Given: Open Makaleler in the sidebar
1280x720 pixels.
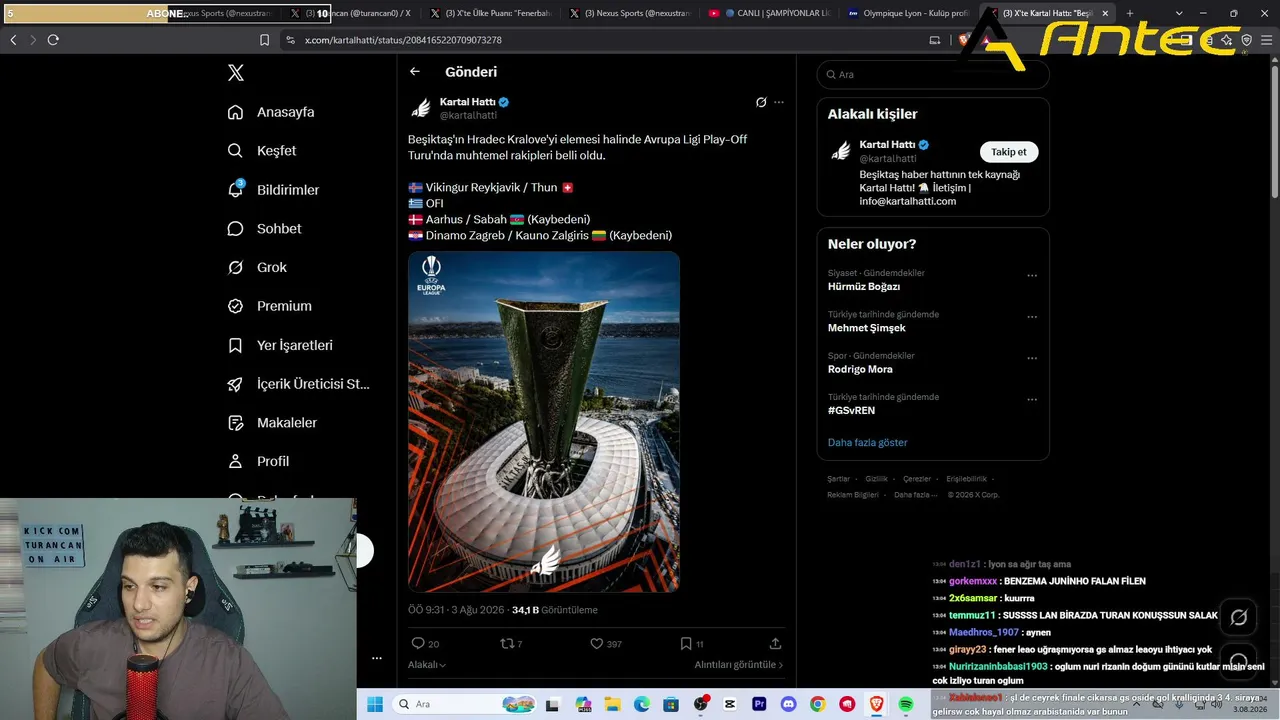Looking at the screenshot, I should point(272,423).
